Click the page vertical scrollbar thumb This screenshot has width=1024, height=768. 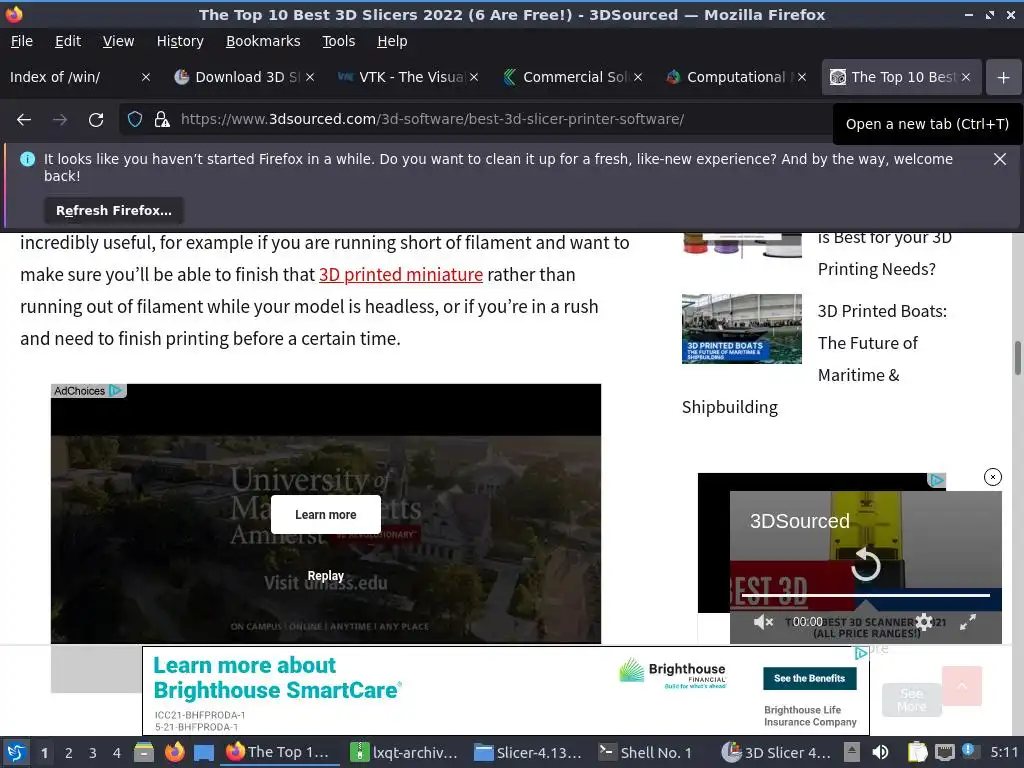tap(1017, 358)
